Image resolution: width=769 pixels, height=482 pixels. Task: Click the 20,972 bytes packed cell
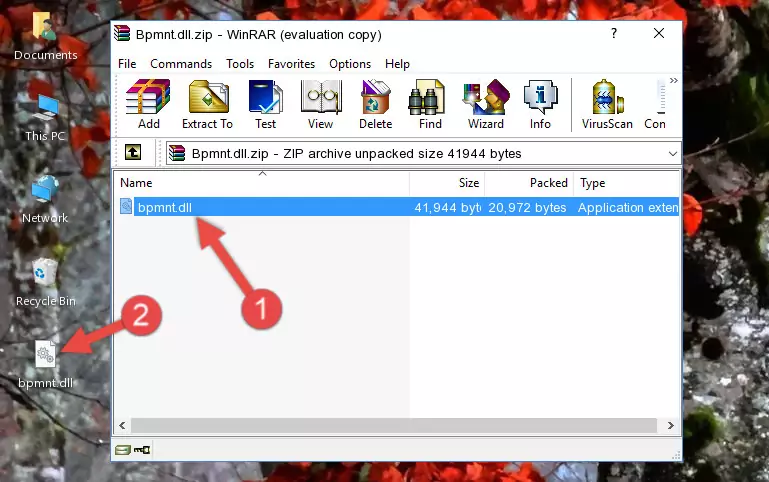point(527,207)
